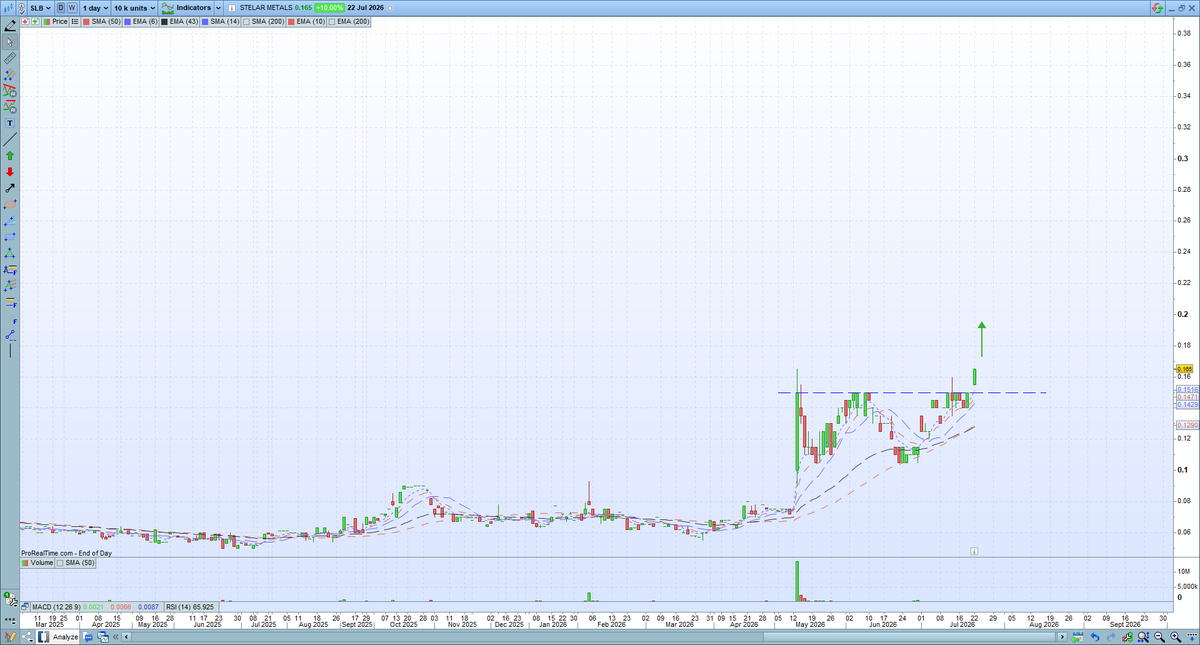Open the 10 k units dropdown
The height and width of the screenshot is (645, 1200).
tap(134, 7)
